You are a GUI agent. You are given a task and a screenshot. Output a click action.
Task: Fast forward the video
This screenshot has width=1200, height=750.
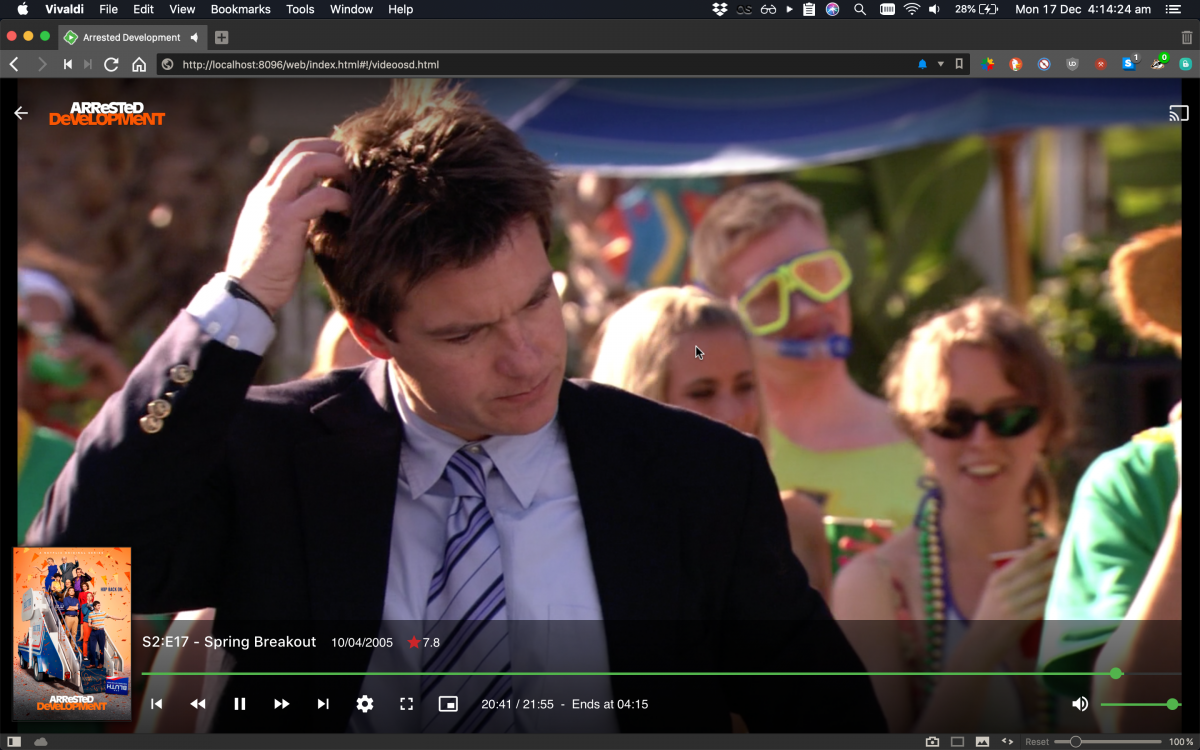(282, 704)
